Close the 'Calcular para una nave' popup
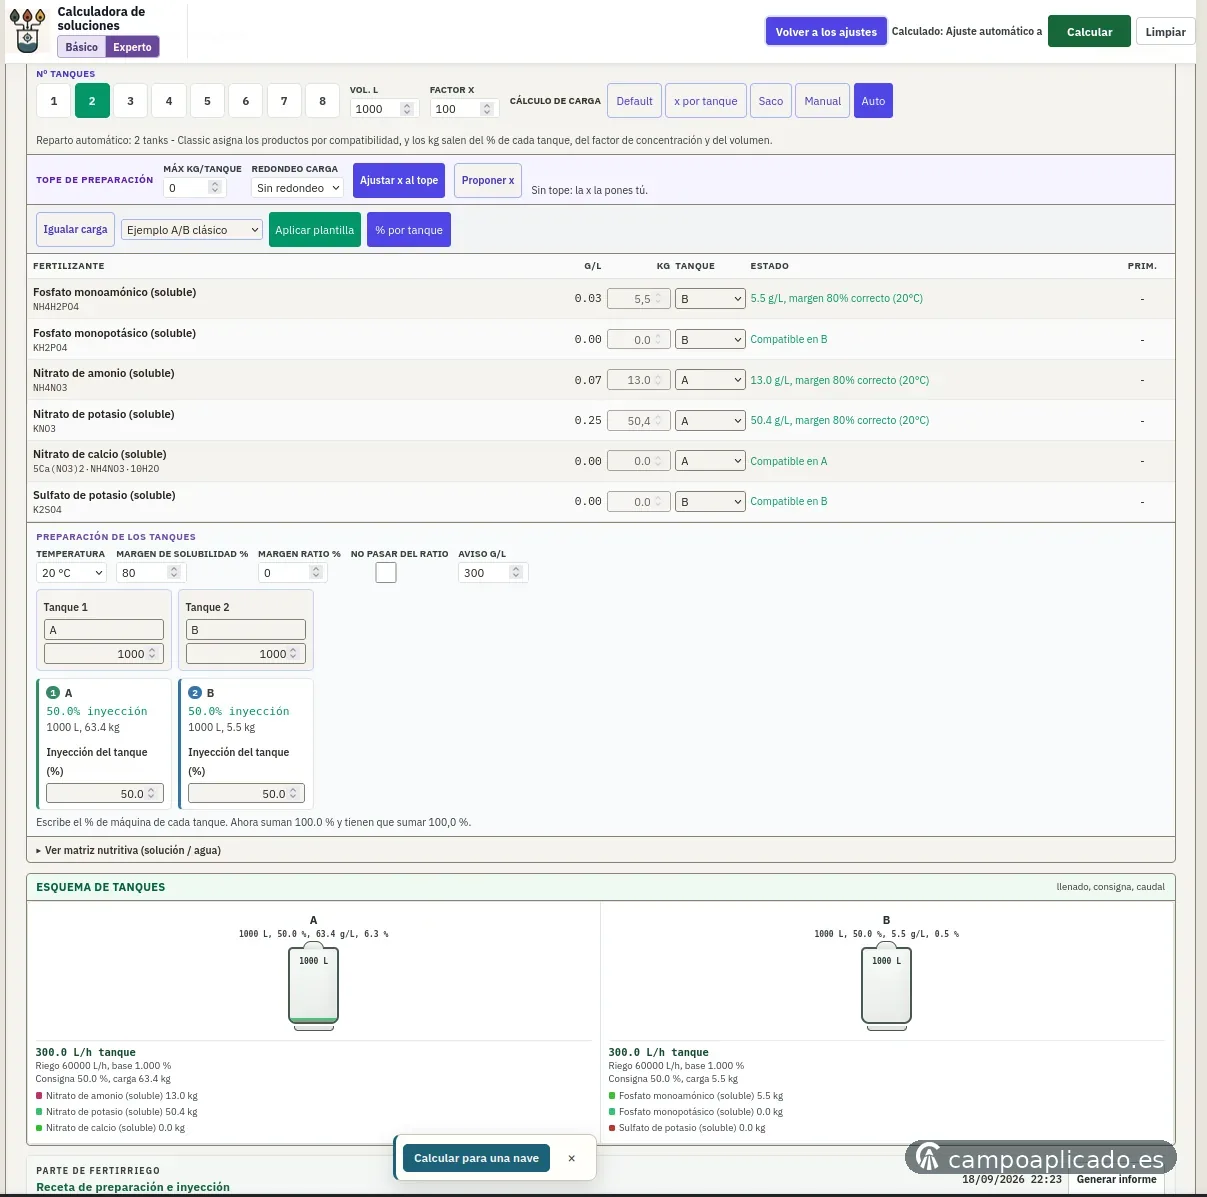Image resolution: width=1207 pixels, height=1197 pixels. pos(571,1158)
